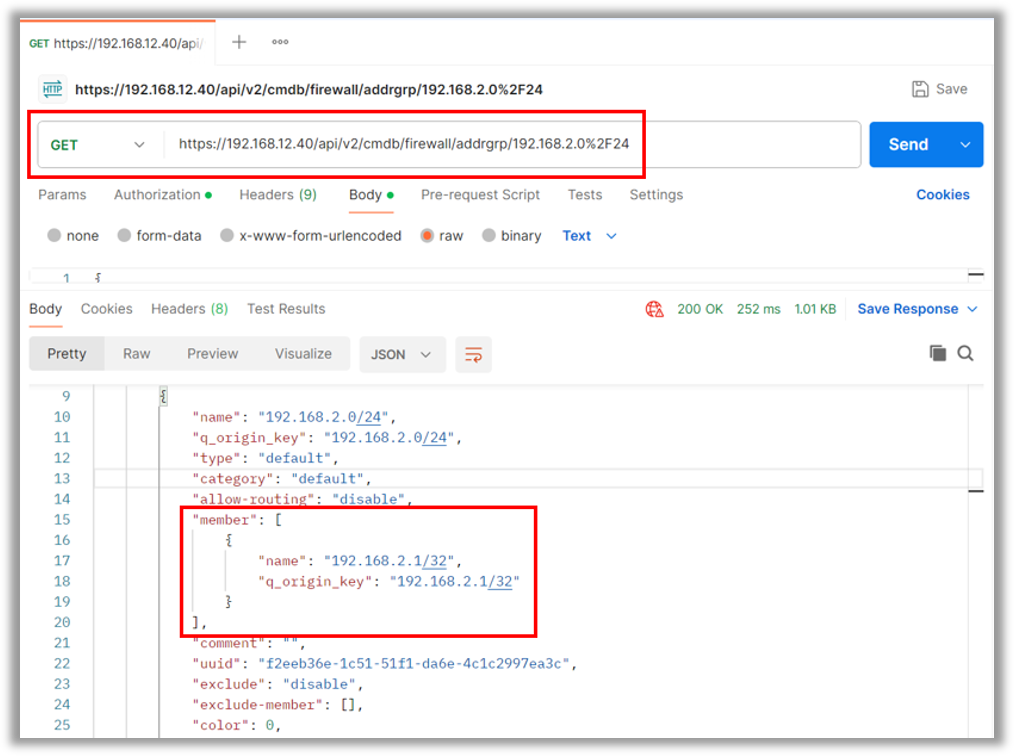Open a new request tab with the plus icon
Screen dimensions: 1014x756
coord(238,42)
